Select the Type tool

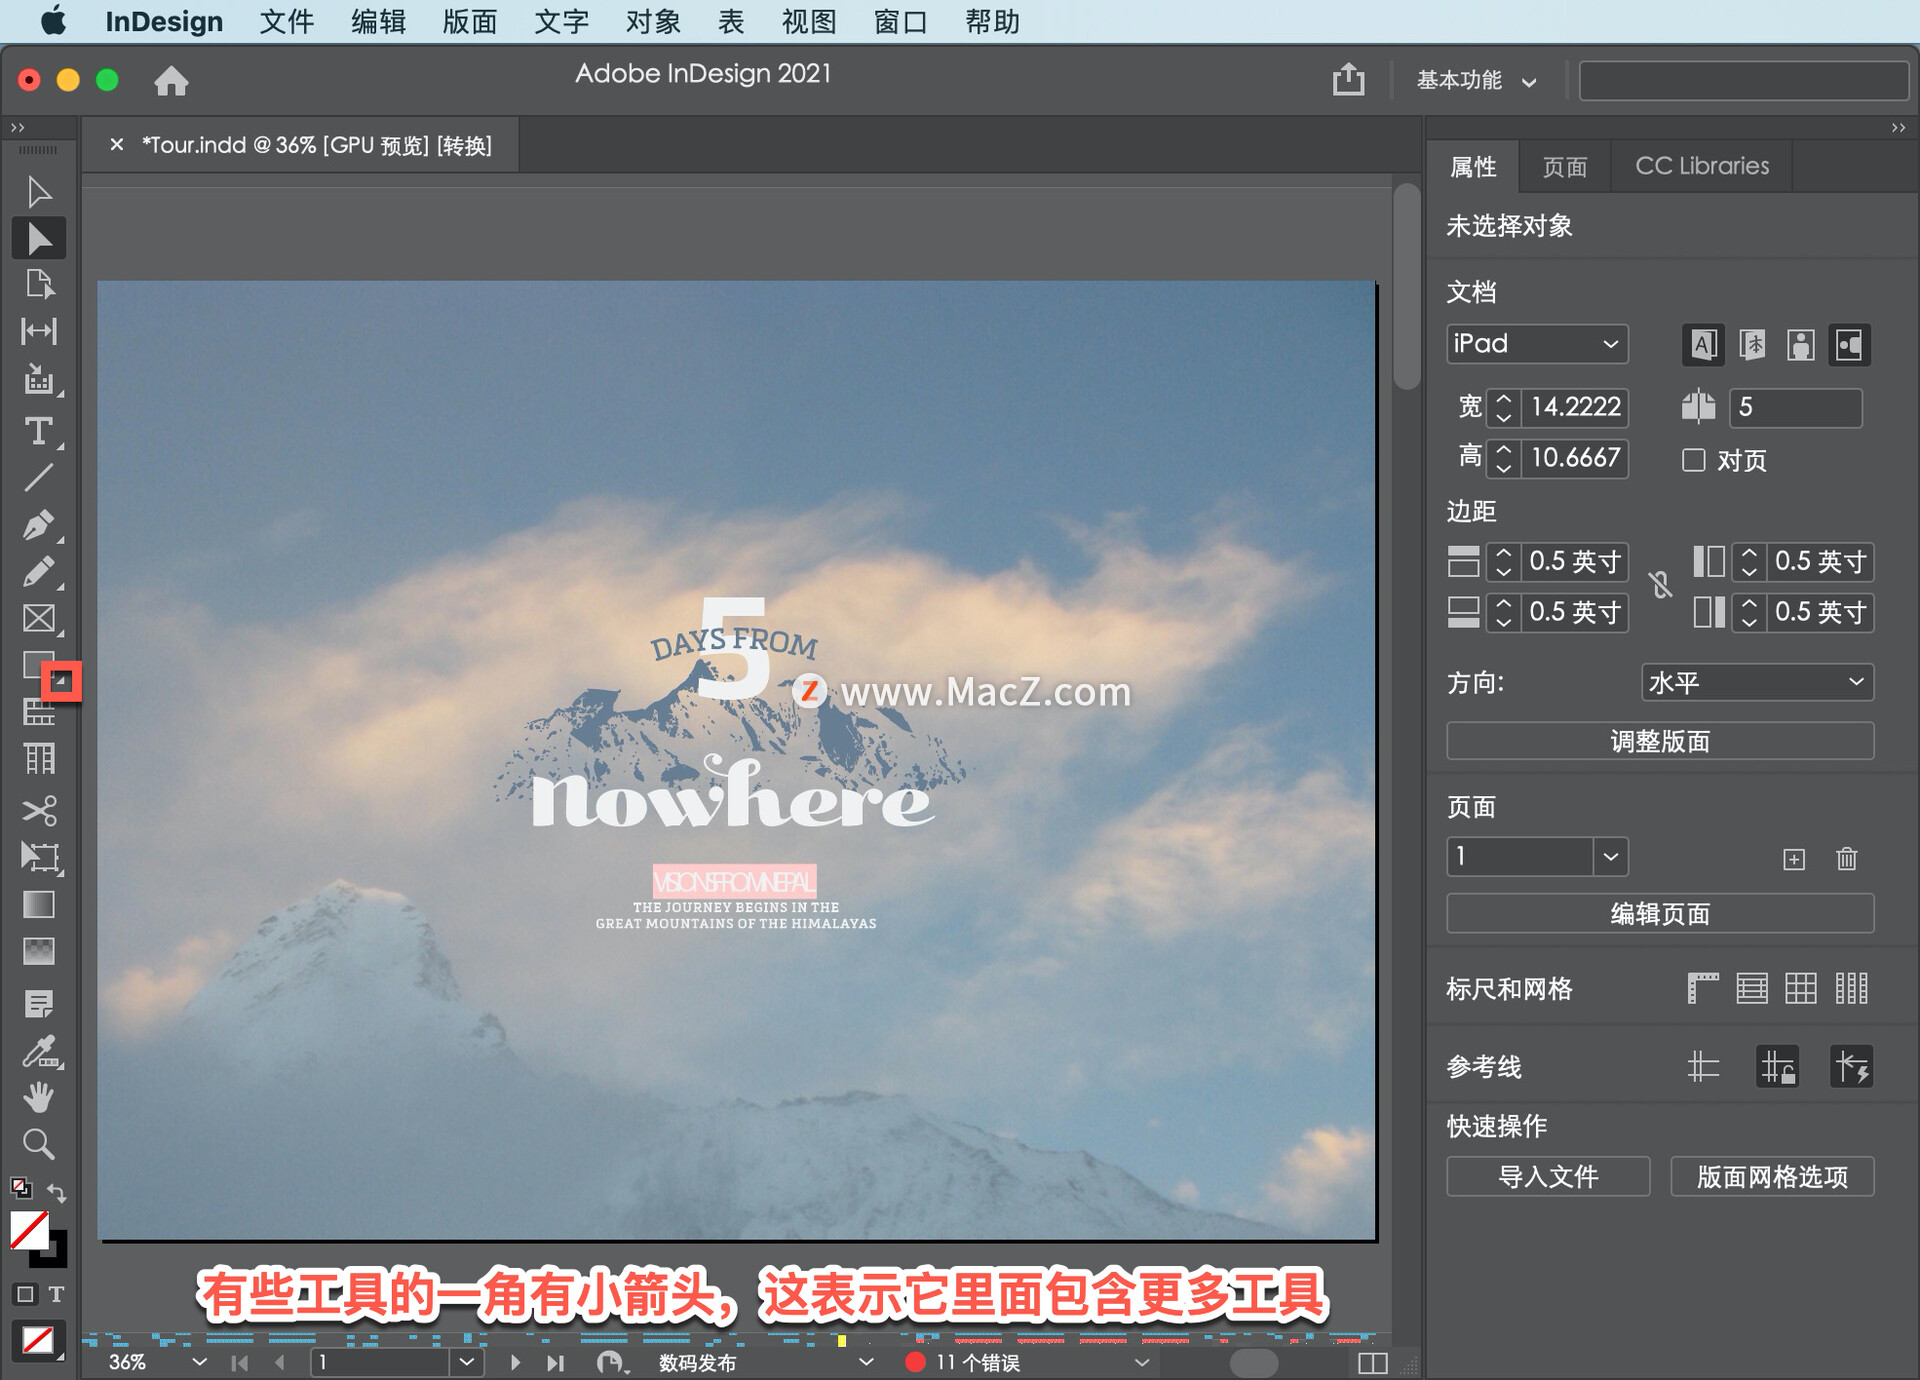pos(38,432)
